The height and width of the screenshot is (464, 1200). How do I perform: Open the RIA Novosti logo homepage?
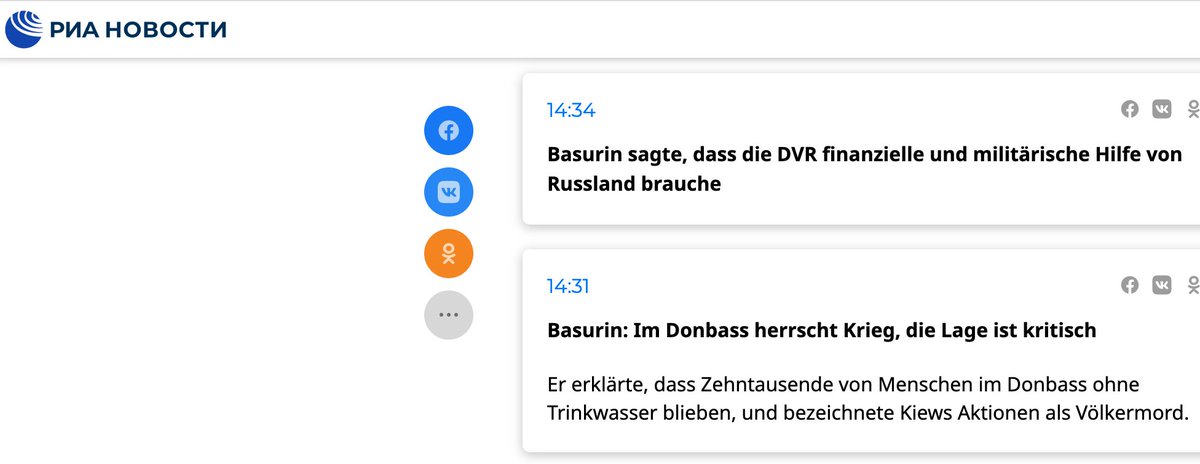pos(116,29)
